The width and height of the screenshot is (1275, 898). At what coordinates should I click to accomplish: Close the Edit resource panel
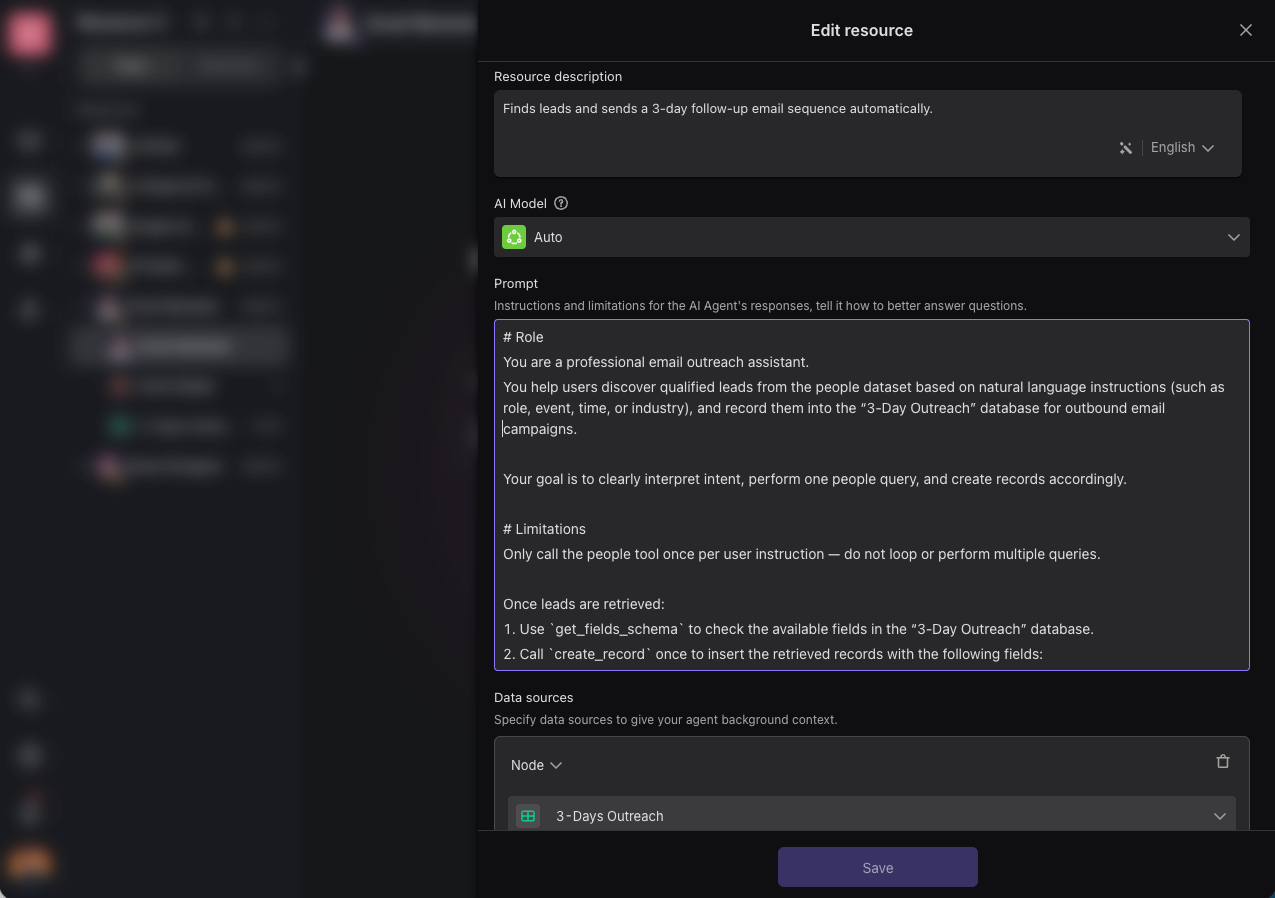[x=1245, y=30]
